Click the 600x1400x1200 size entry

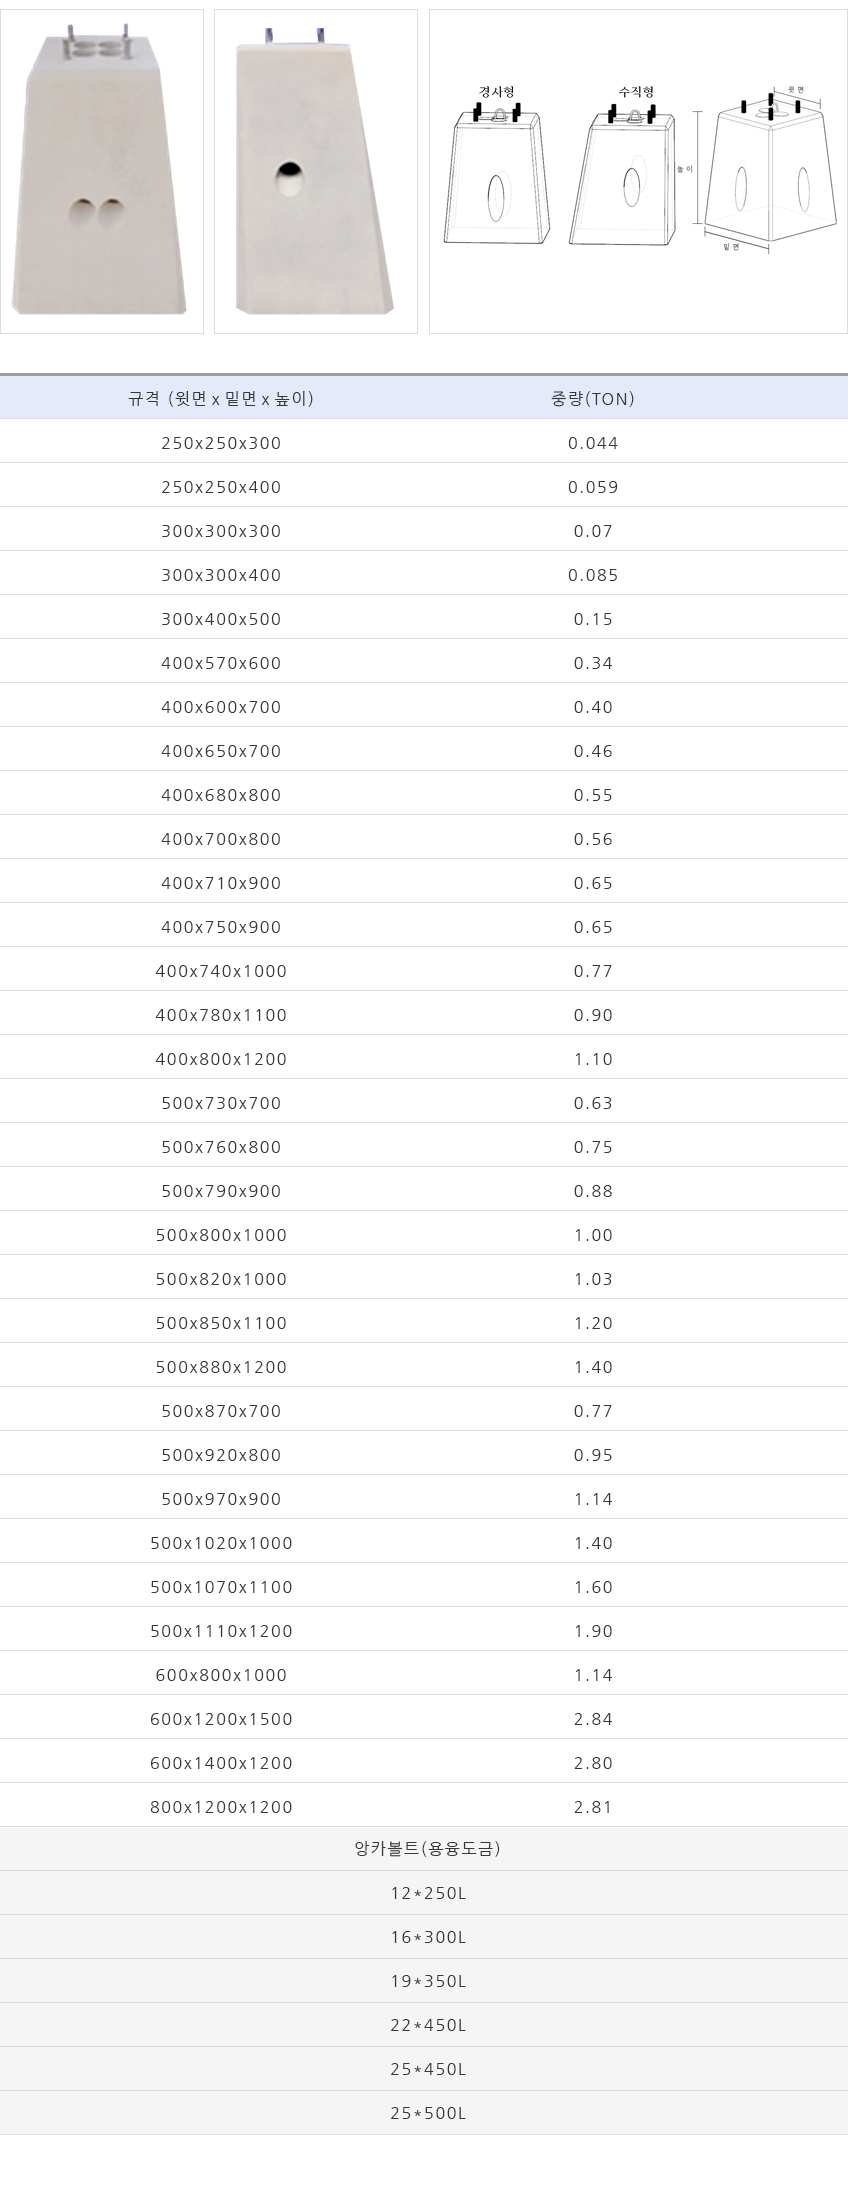tap(221, 1763)
